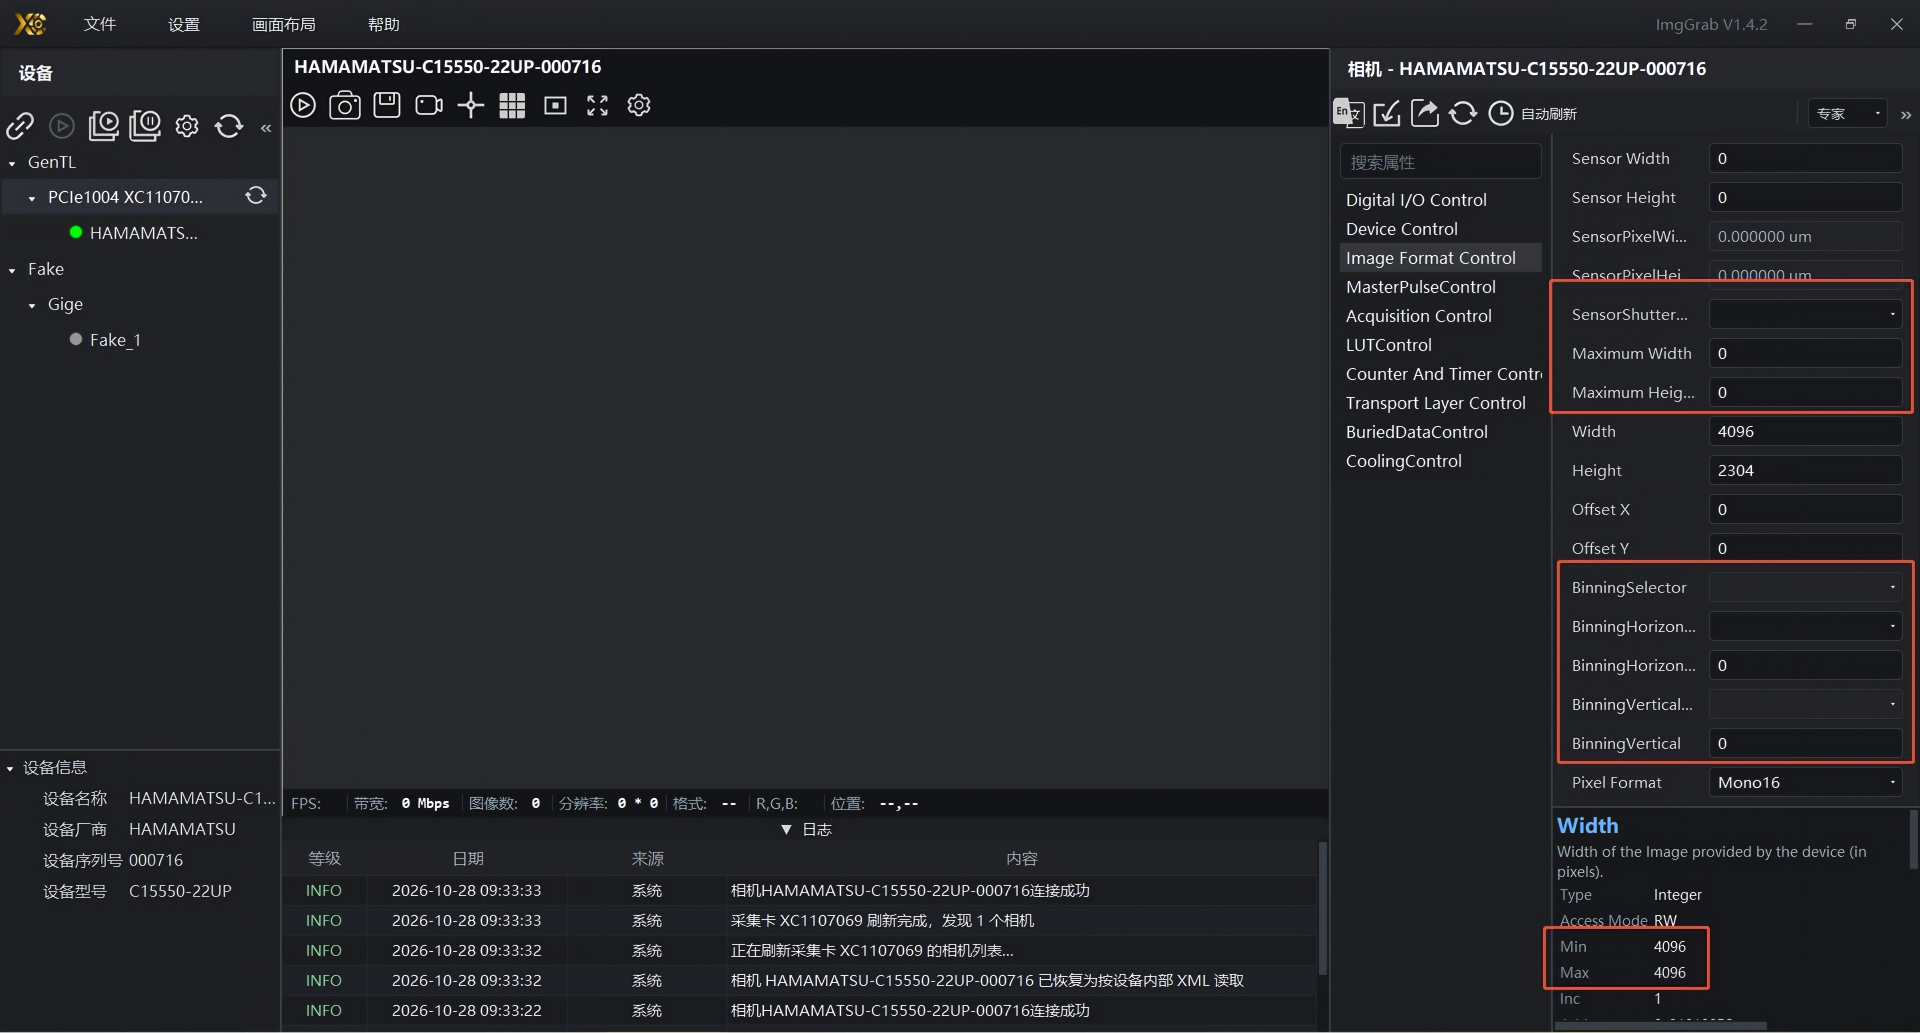Toggle the grid overlay icon

(x=512, y=106)
